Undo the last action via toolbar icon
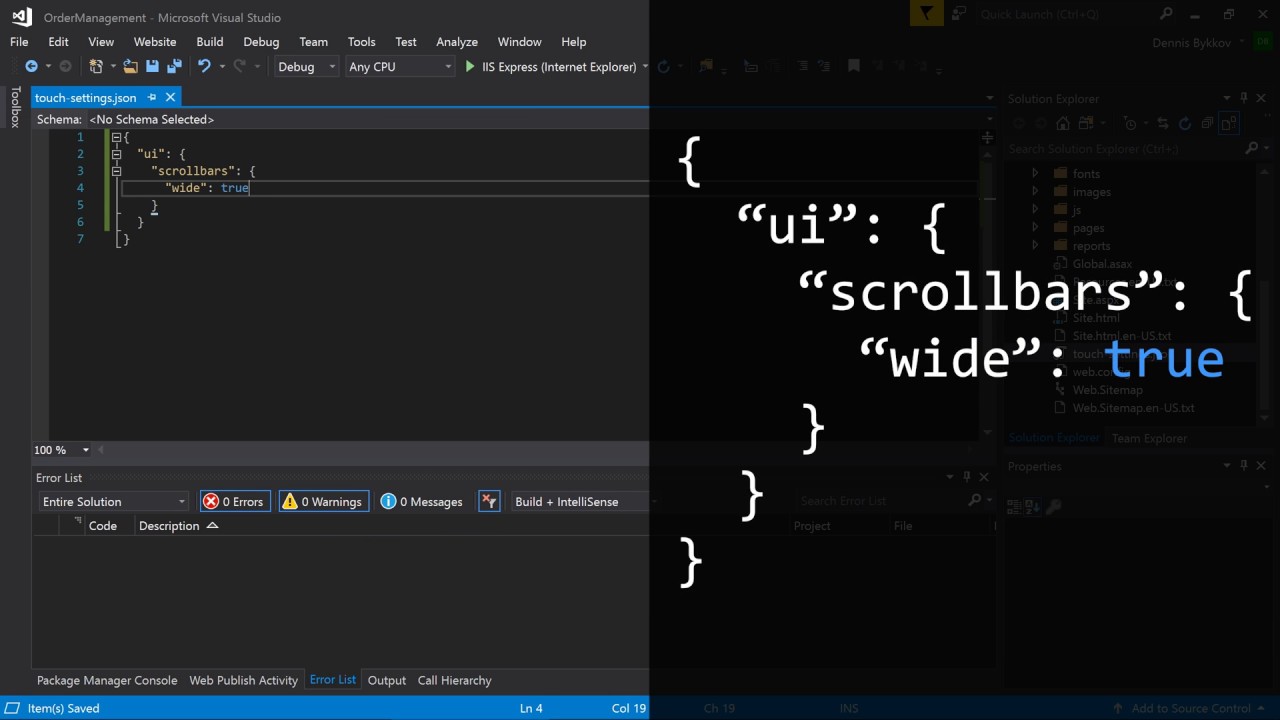 pos(204,66)
